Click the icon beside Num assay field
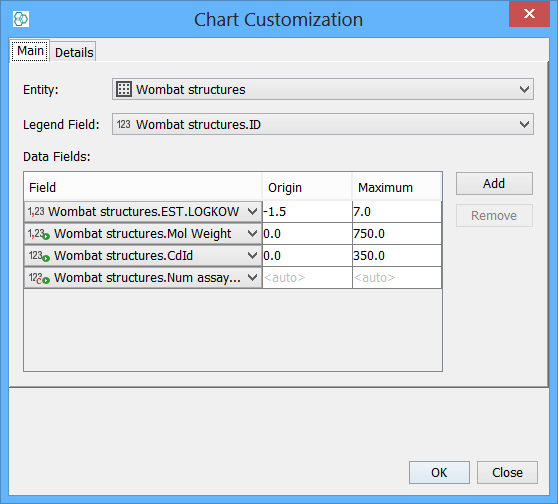The height and width of the screenshot is (504, 558). pyautogui.click(x=39, y=278)
